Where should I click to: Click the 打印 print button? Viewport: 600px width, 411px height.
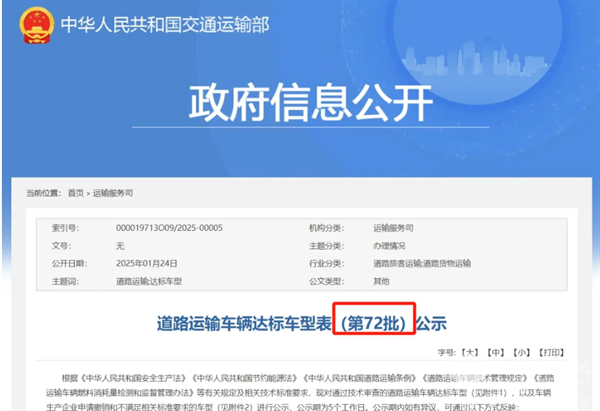pyautogui.click(x=548, y=352)
